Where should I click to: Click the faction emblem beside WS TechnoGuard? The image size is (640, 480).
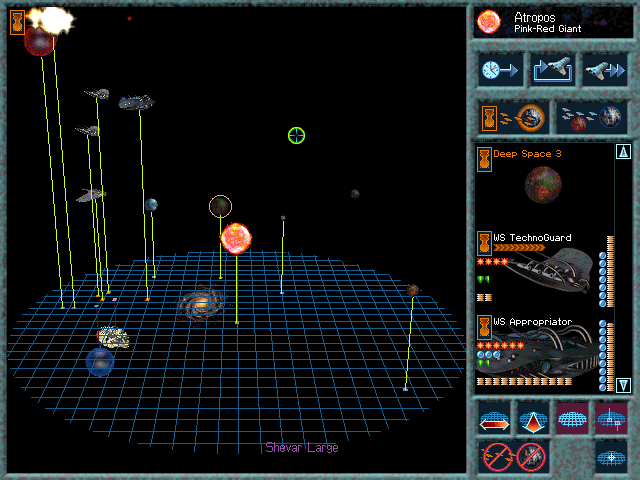pos(484,243)
